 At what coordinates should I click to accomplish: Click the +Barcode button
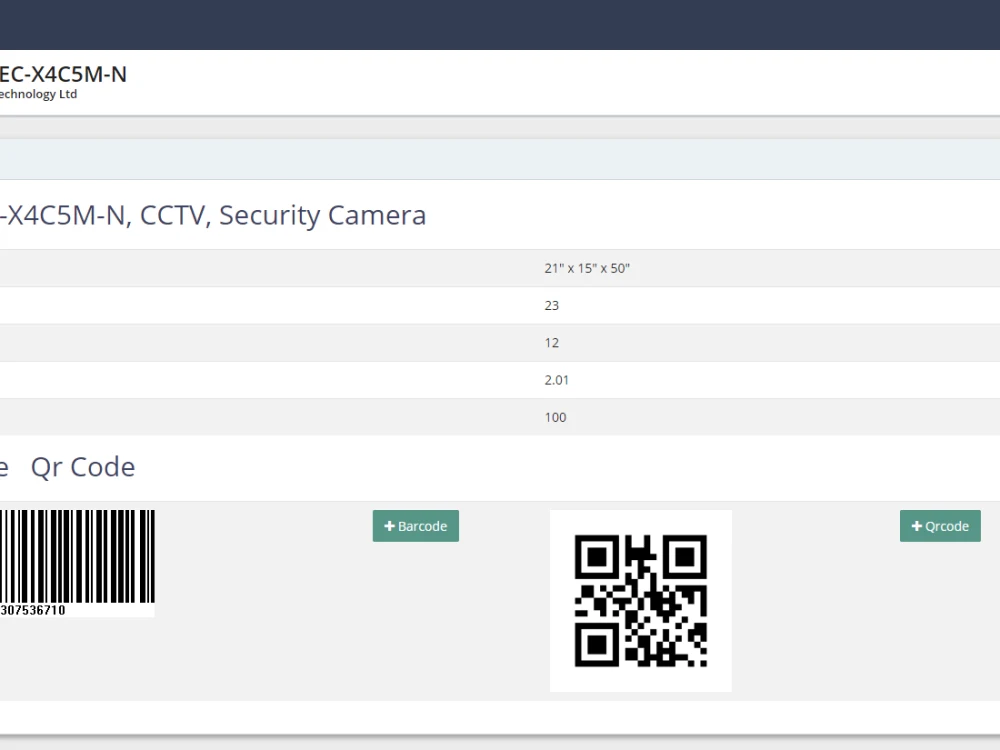pos(416,526)
